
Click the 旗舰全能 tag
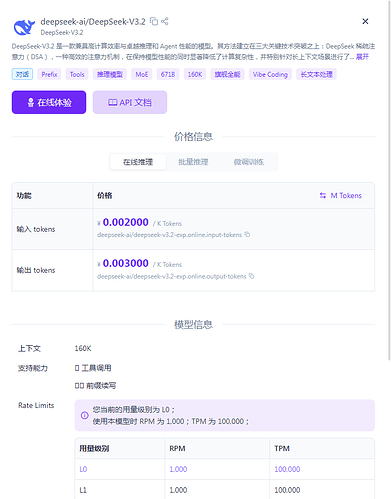[x=227, y=74]
